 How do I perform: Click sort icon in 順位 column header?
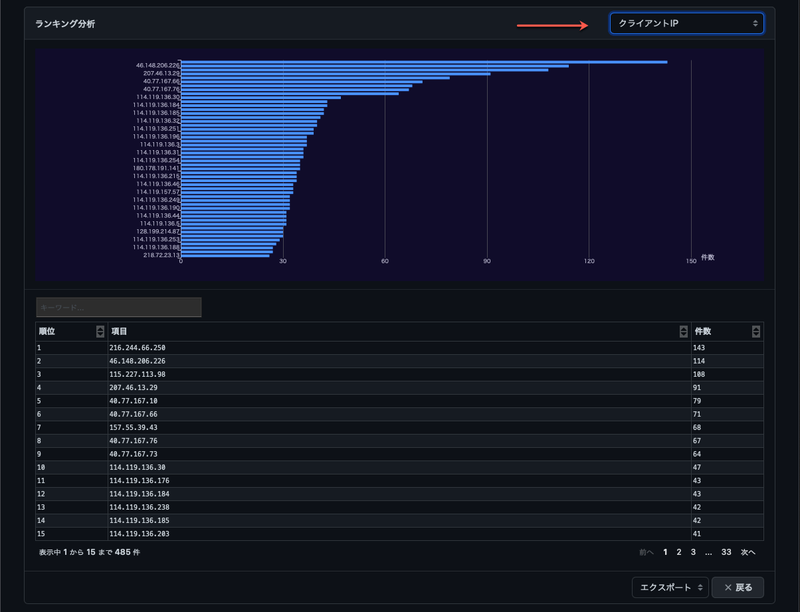click(x=100, y=331)
